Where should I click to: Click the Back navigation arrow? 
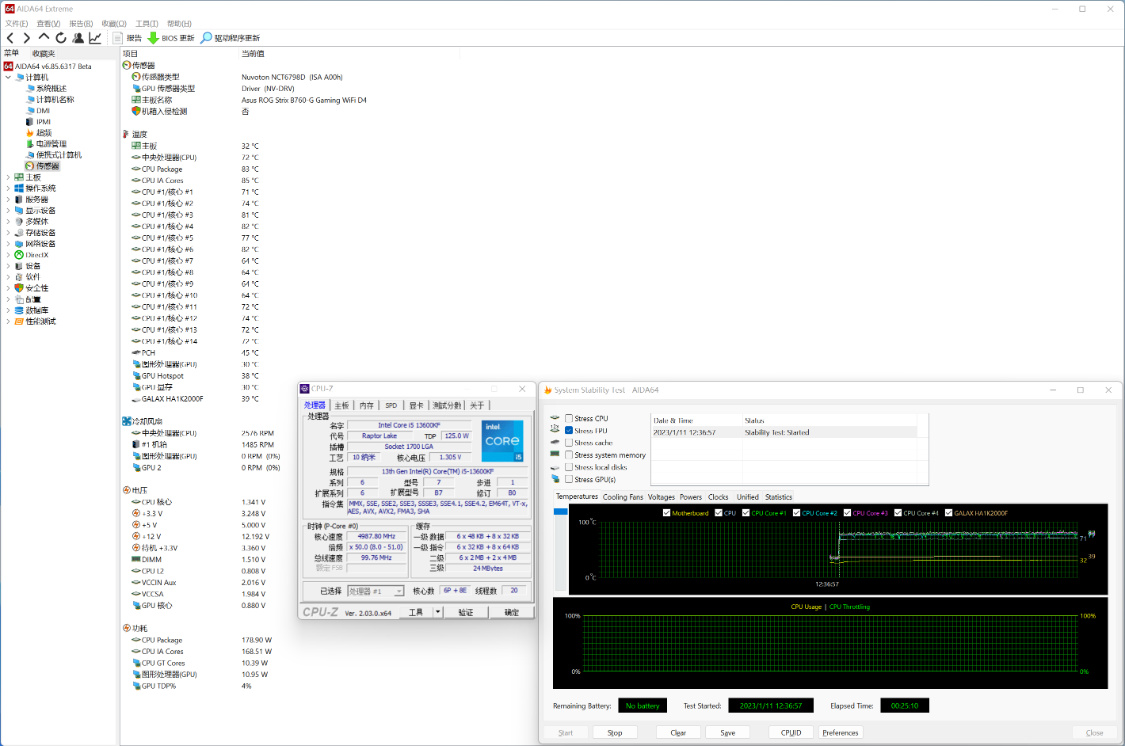tap(11, 38)
